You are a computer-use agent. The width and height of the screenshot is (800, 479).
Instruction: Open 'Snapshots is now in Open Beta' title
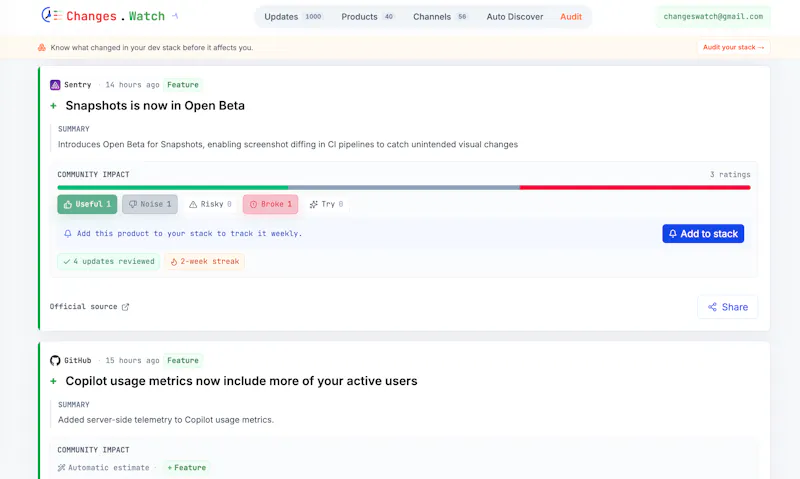[155, 106]
